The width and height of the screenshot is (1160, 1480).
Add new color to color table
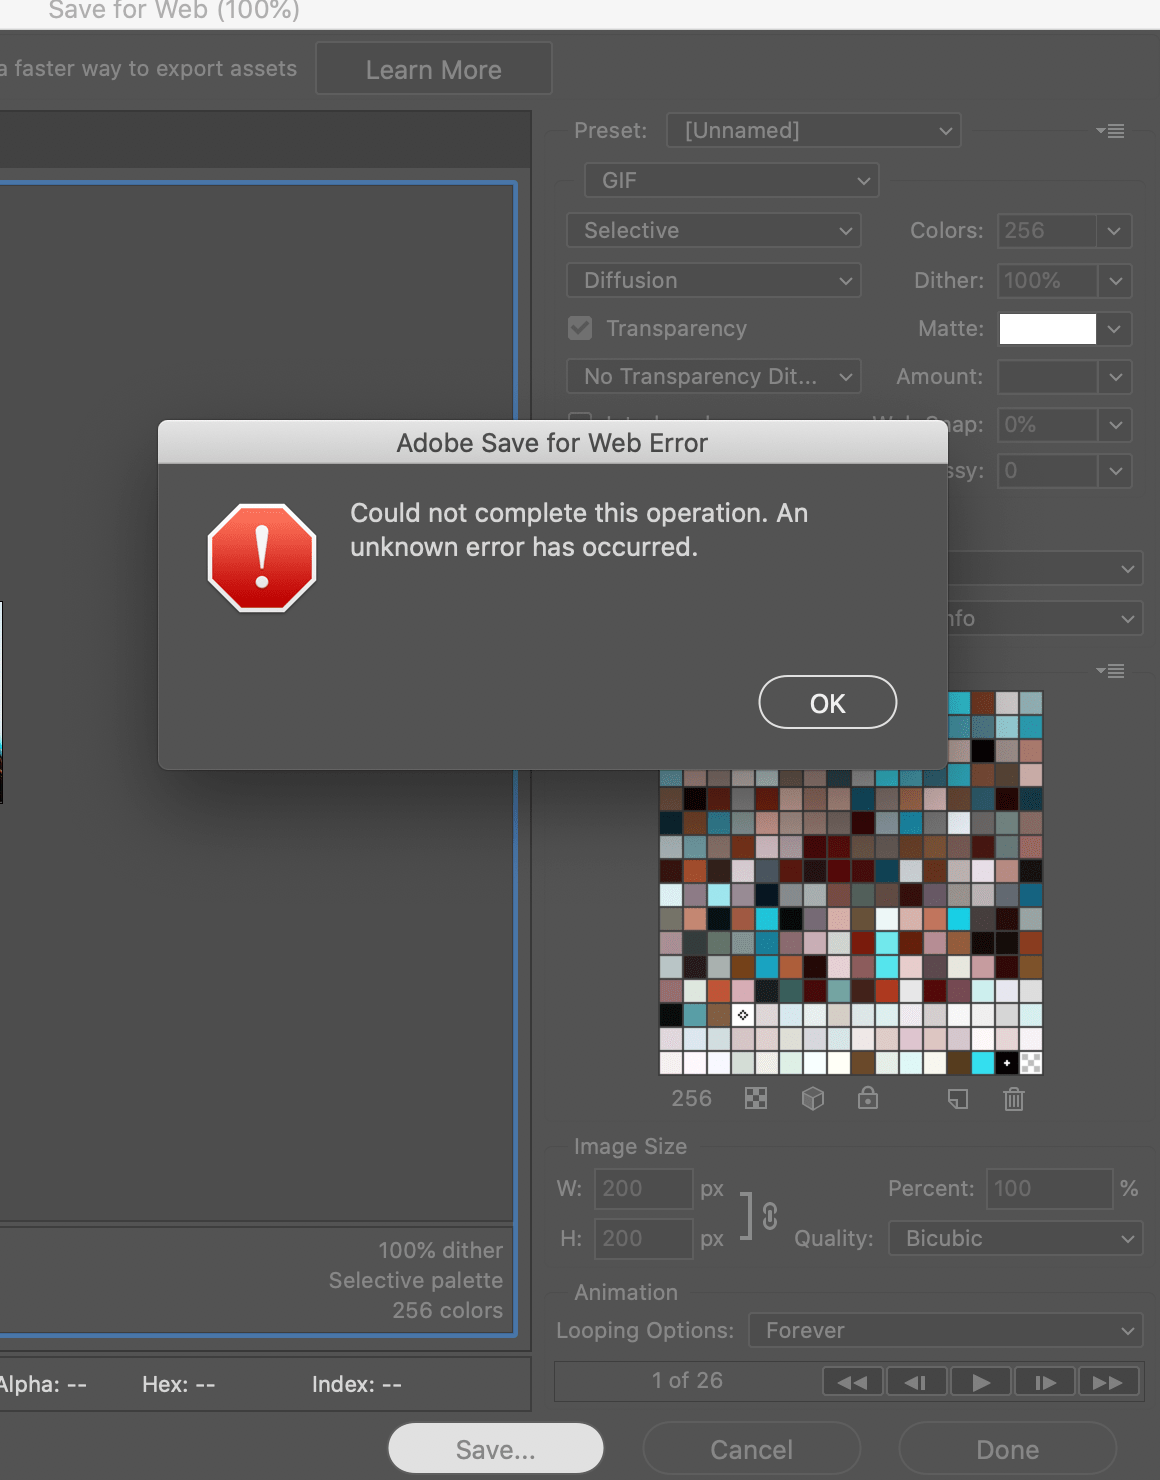pos(958,1099)
